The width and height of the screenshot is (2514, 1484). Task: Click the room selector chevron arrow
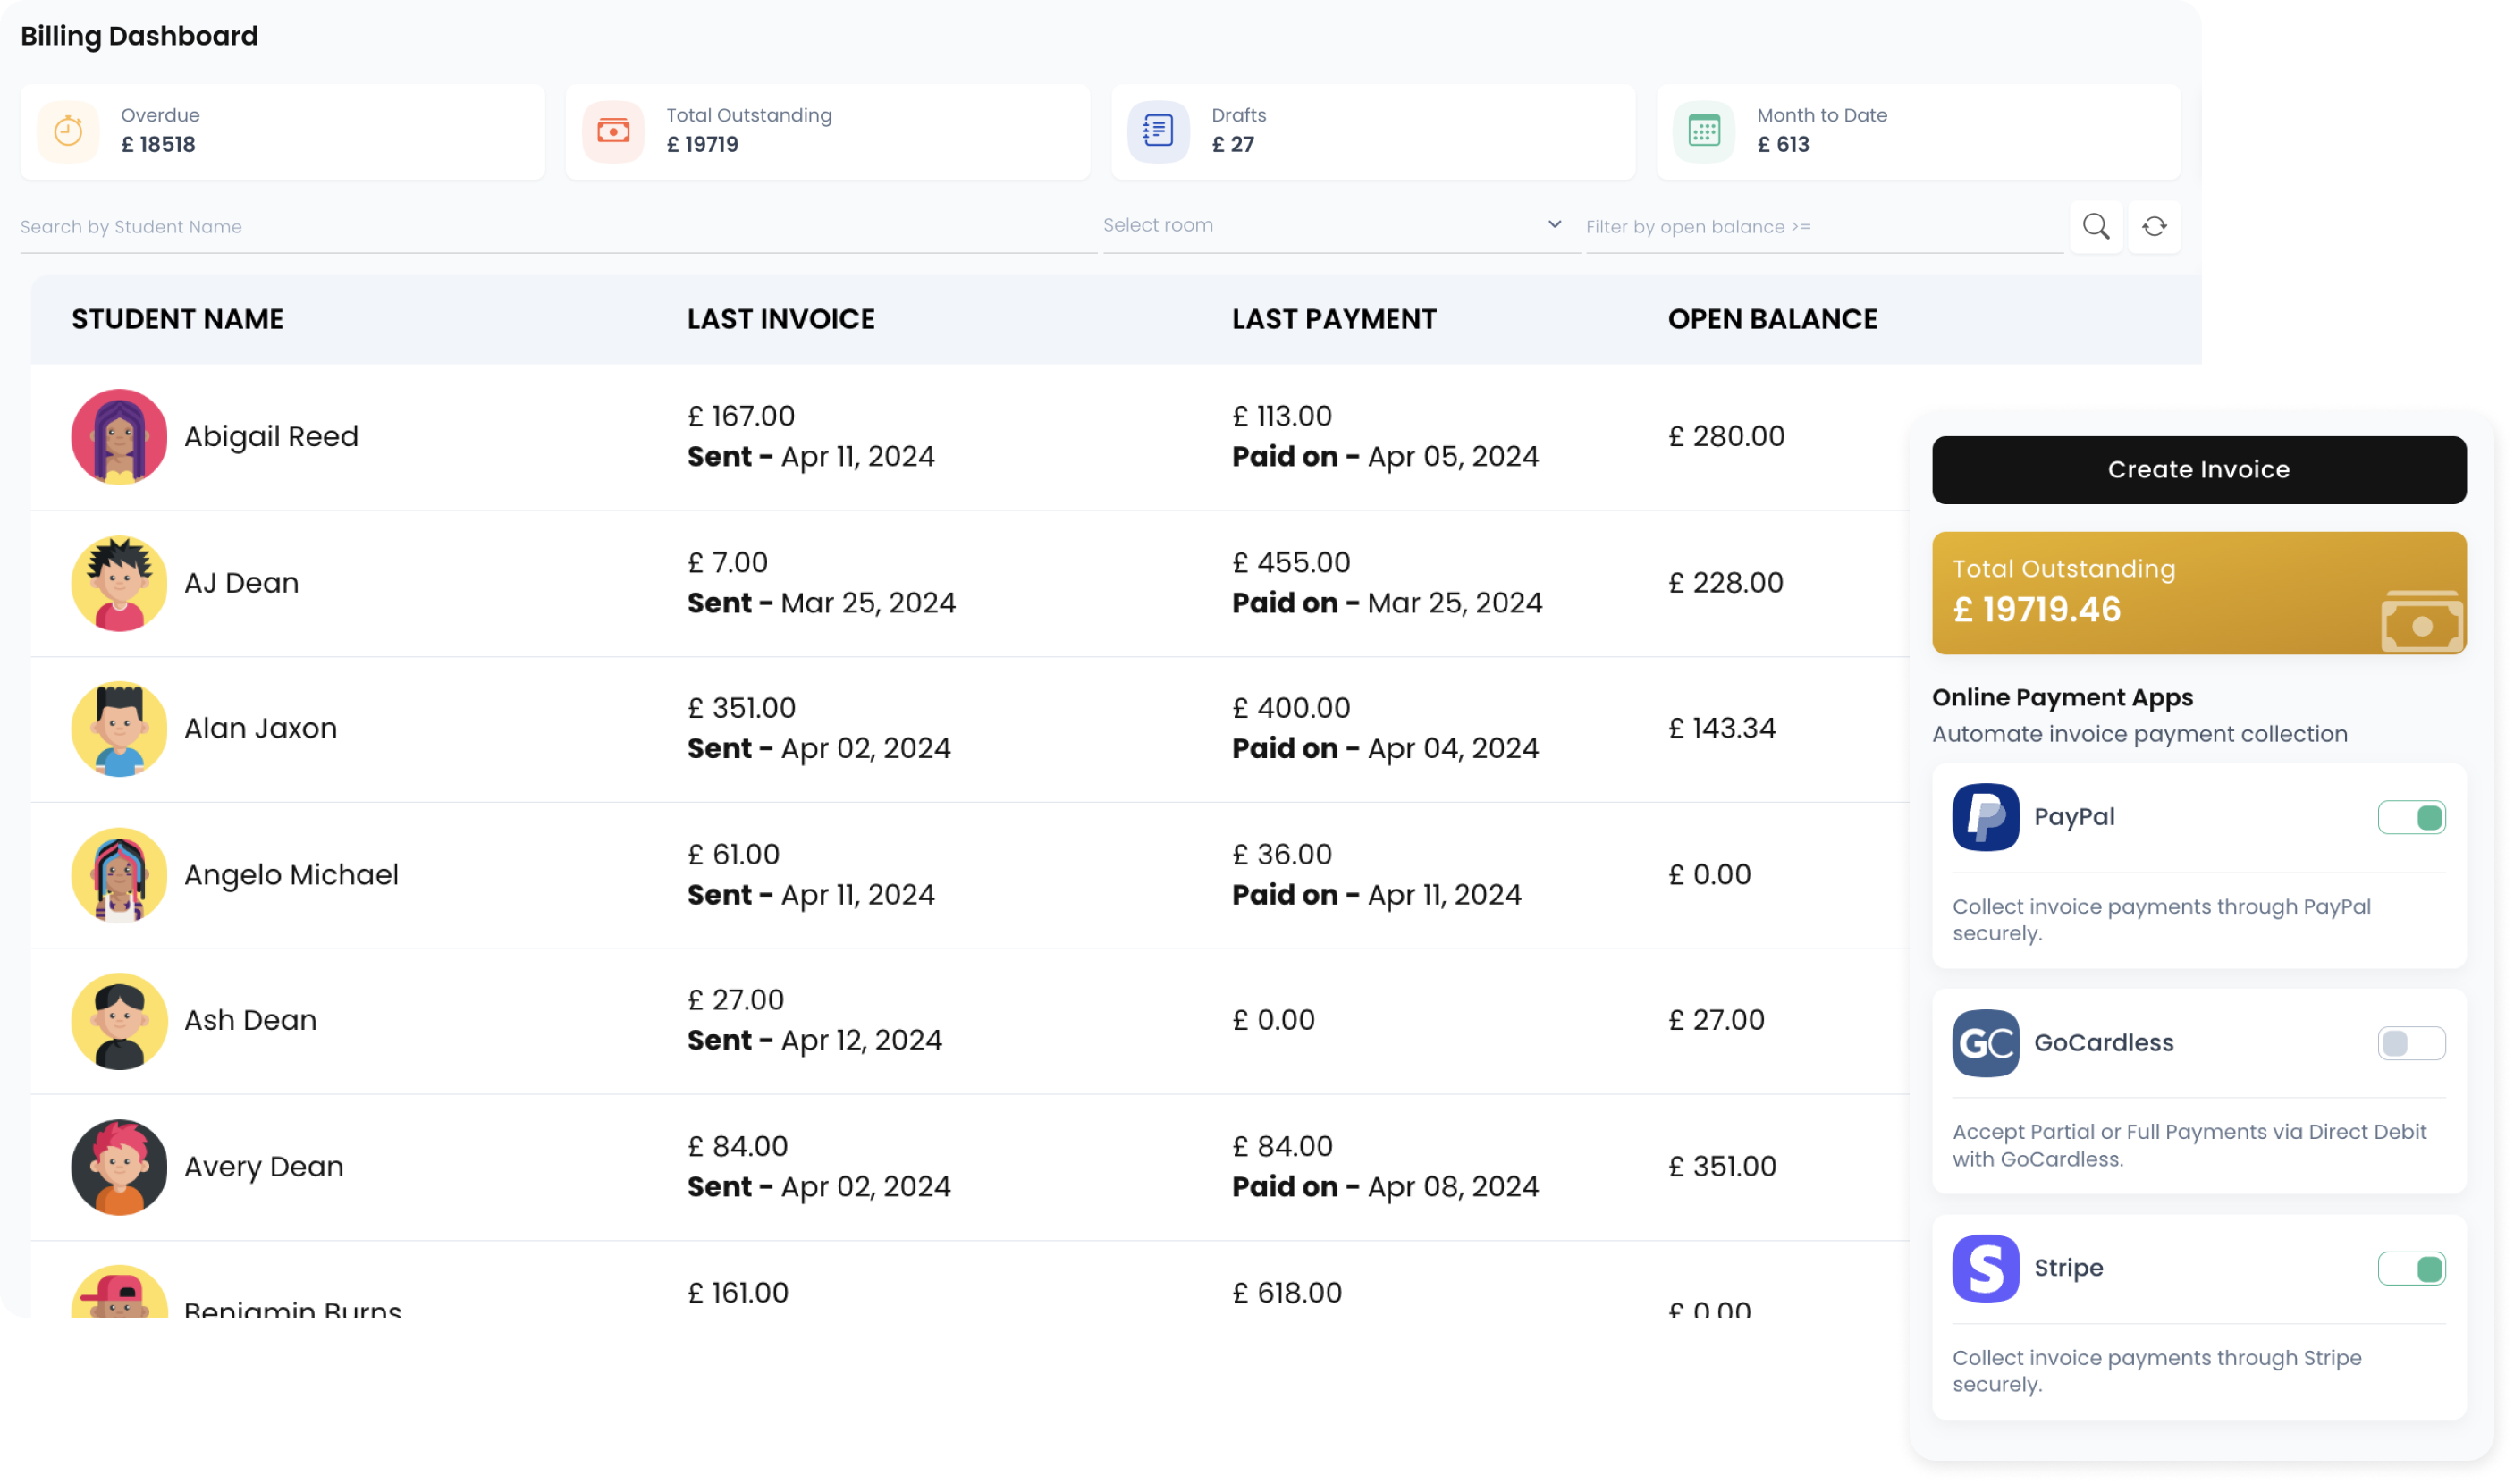1551,224
